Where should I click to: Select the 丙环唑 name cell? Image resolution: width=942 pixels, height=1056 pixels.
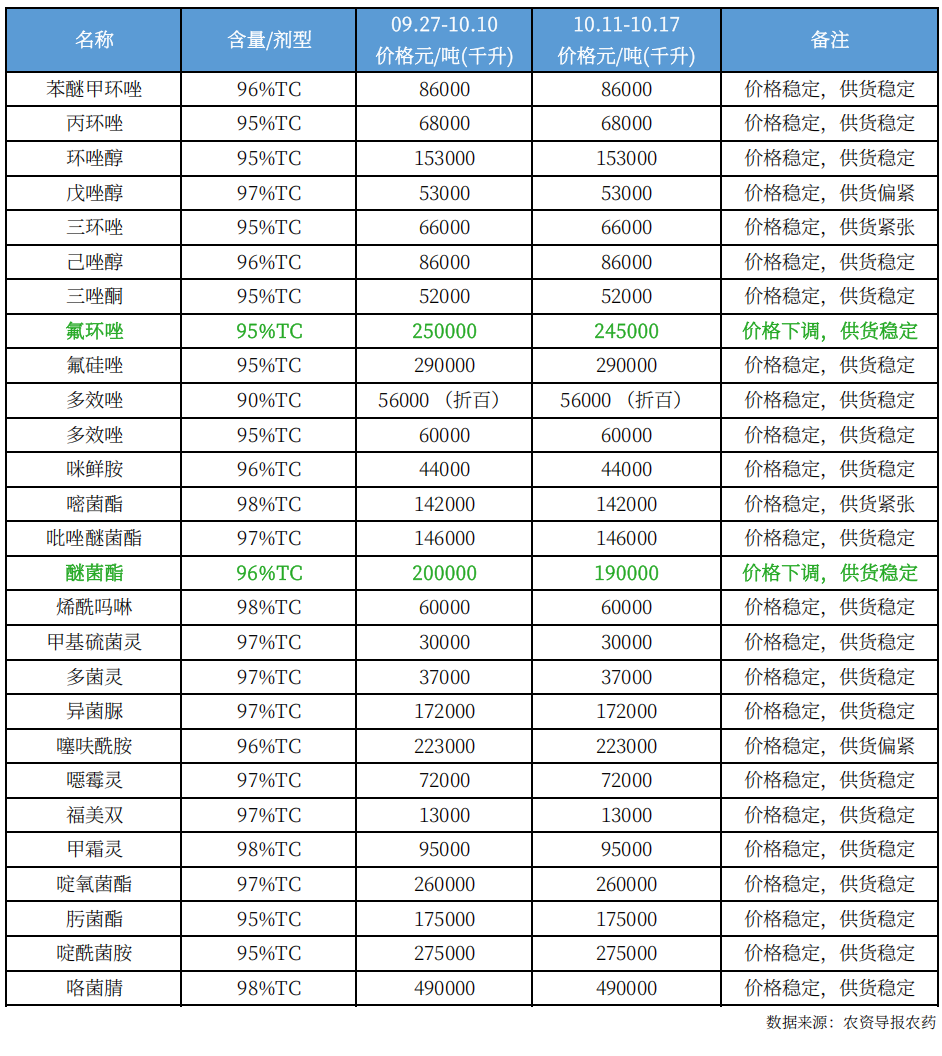click(94, 123)
